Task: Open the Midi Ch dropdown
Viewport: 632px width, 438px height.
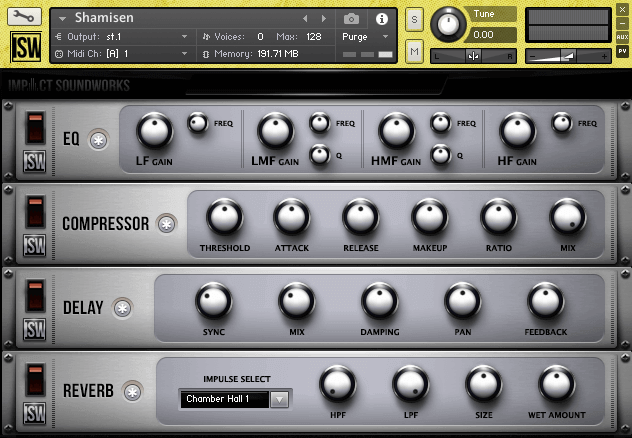Action: pos(184,54)
